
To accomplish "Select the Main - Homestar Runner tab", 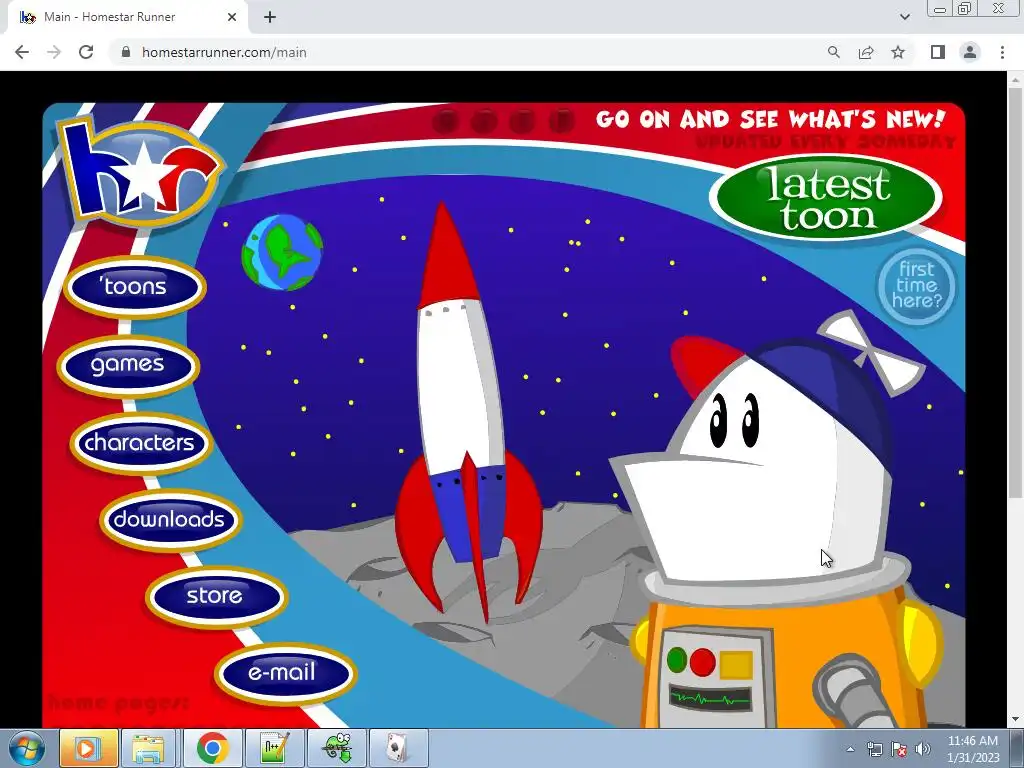I will 128,17.
